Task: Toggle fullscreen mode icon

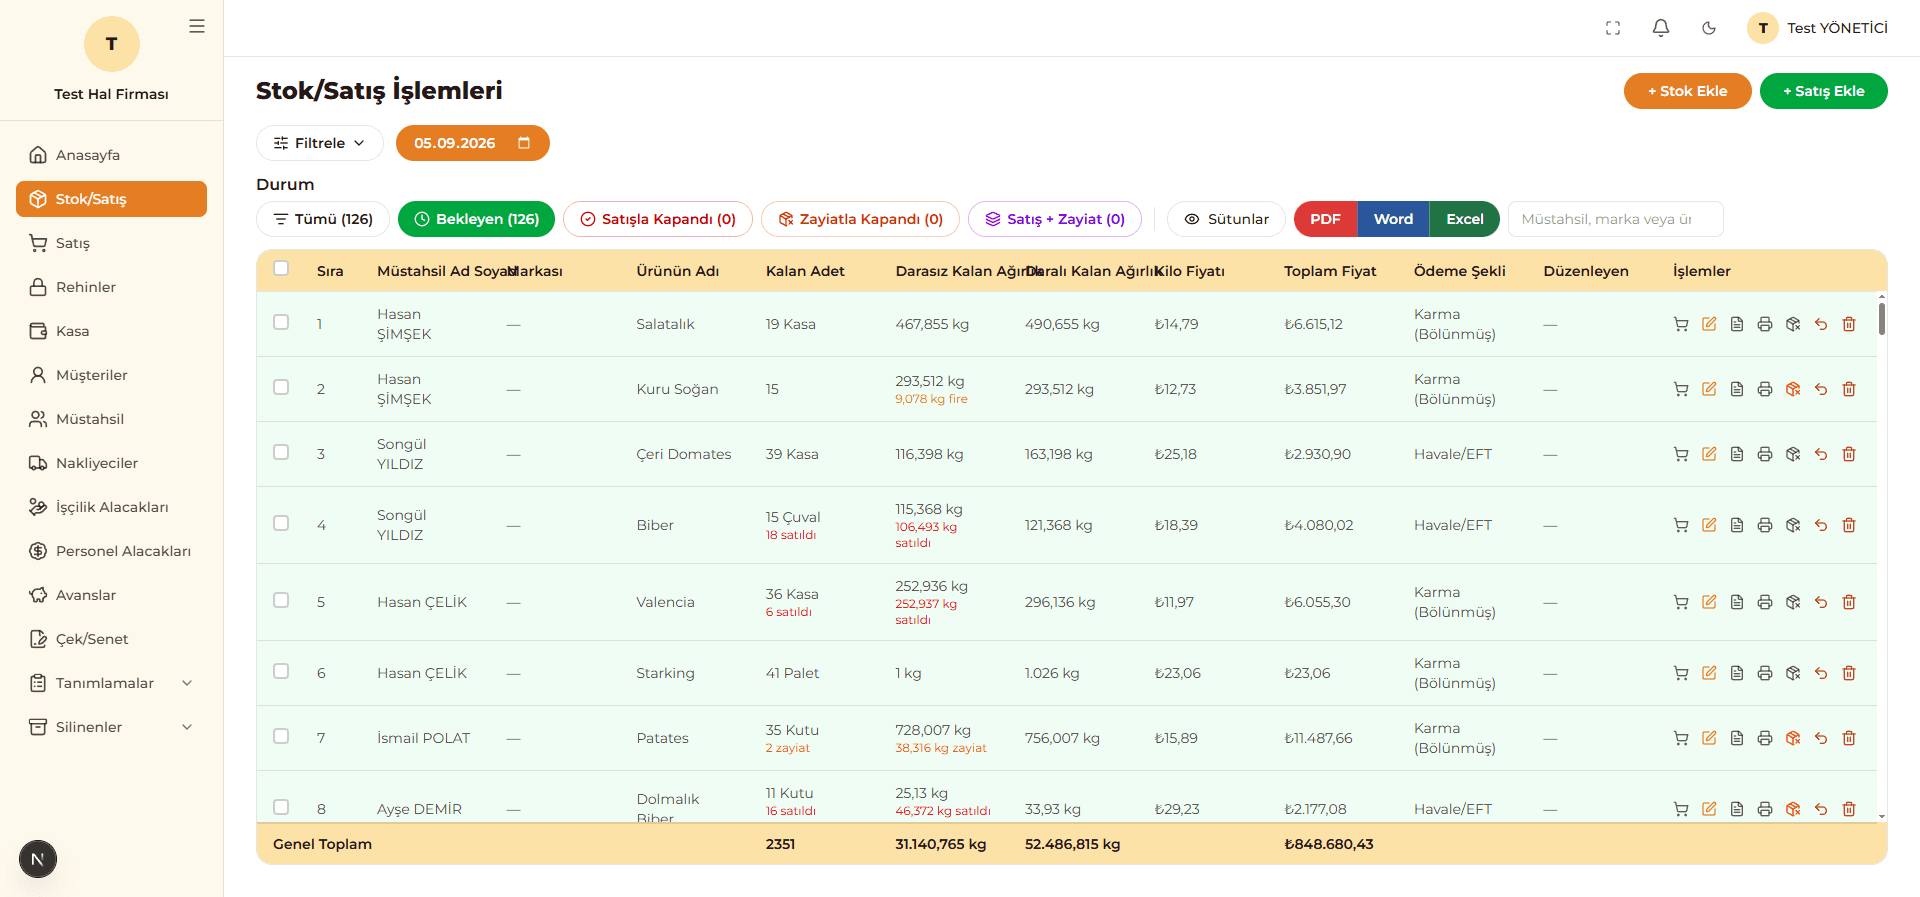Action: pos(1613,28)
